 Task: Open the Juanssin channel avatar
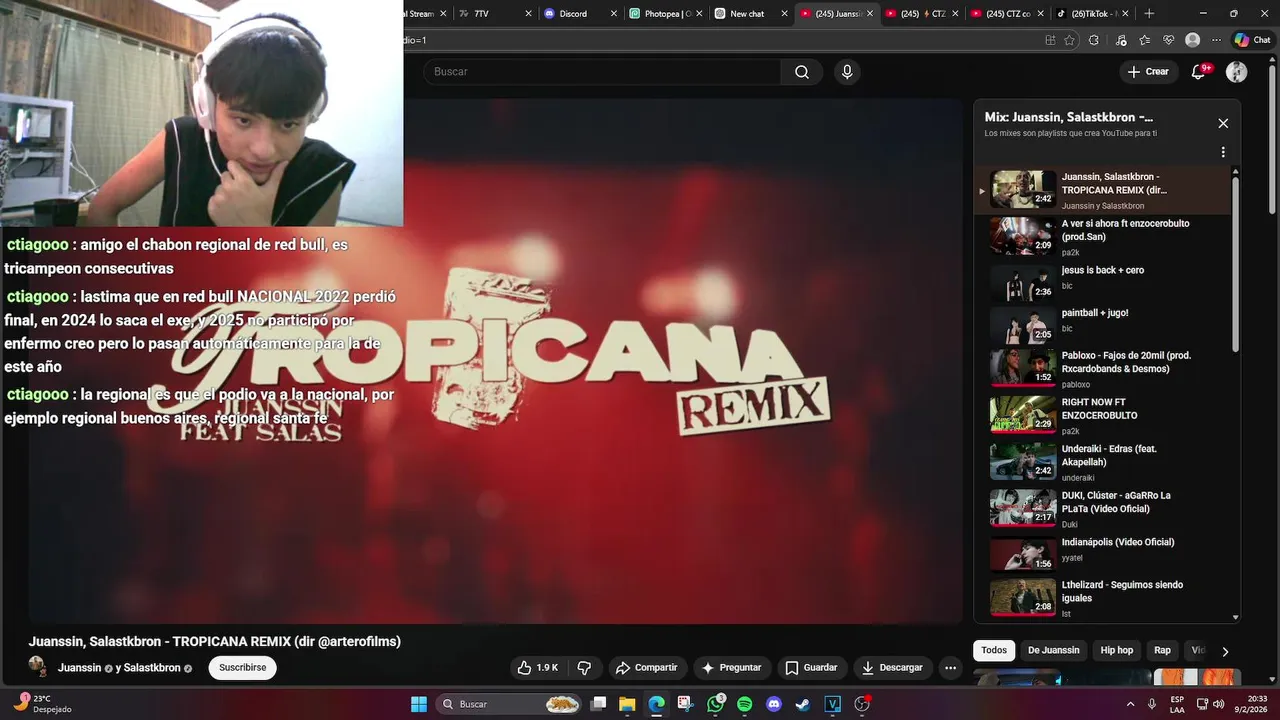[x=39, y=667]
